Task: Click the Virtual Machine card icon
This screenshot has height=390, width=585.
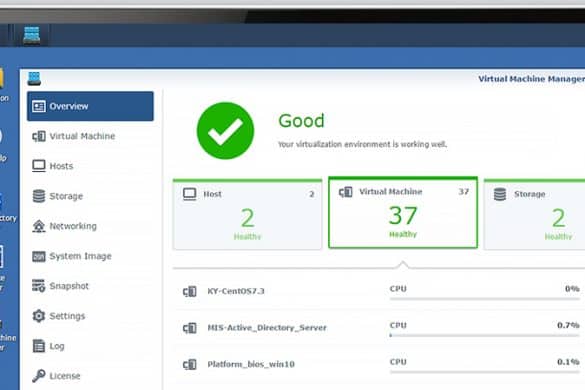Action: tap(345, 192)
